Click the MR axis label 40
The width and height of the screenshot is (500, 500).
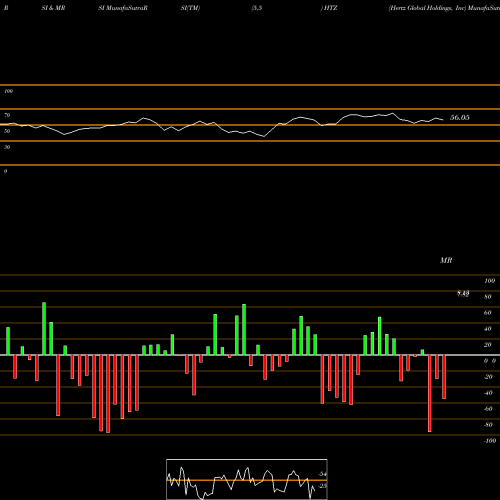pos(488,329)
